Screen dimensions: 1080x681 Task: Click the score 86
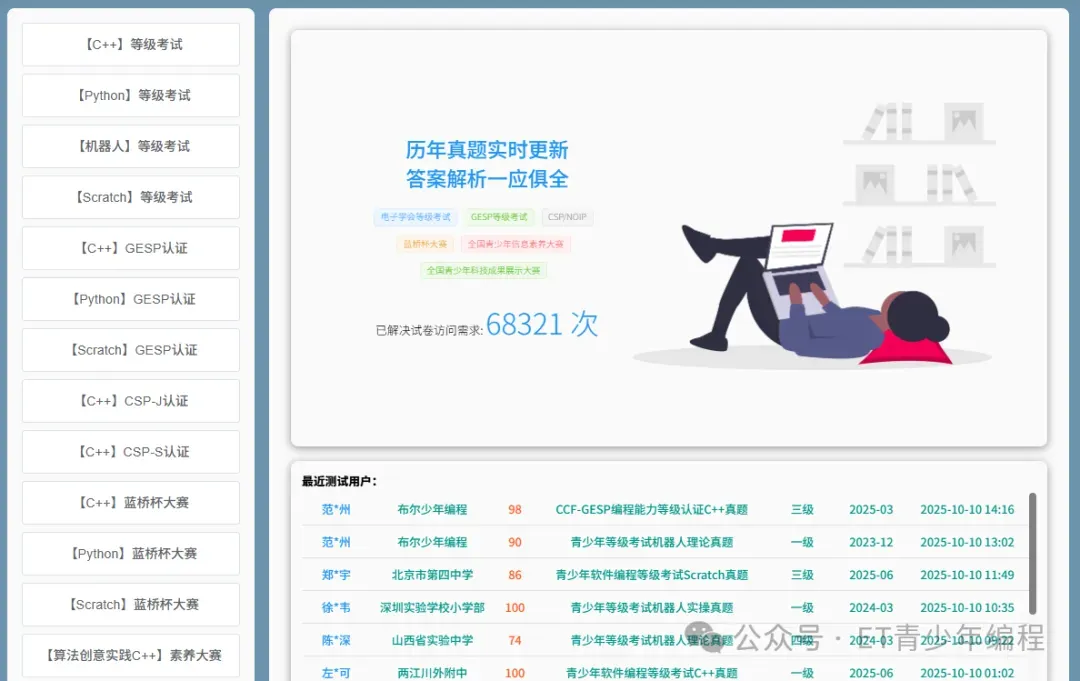(515, 574)
